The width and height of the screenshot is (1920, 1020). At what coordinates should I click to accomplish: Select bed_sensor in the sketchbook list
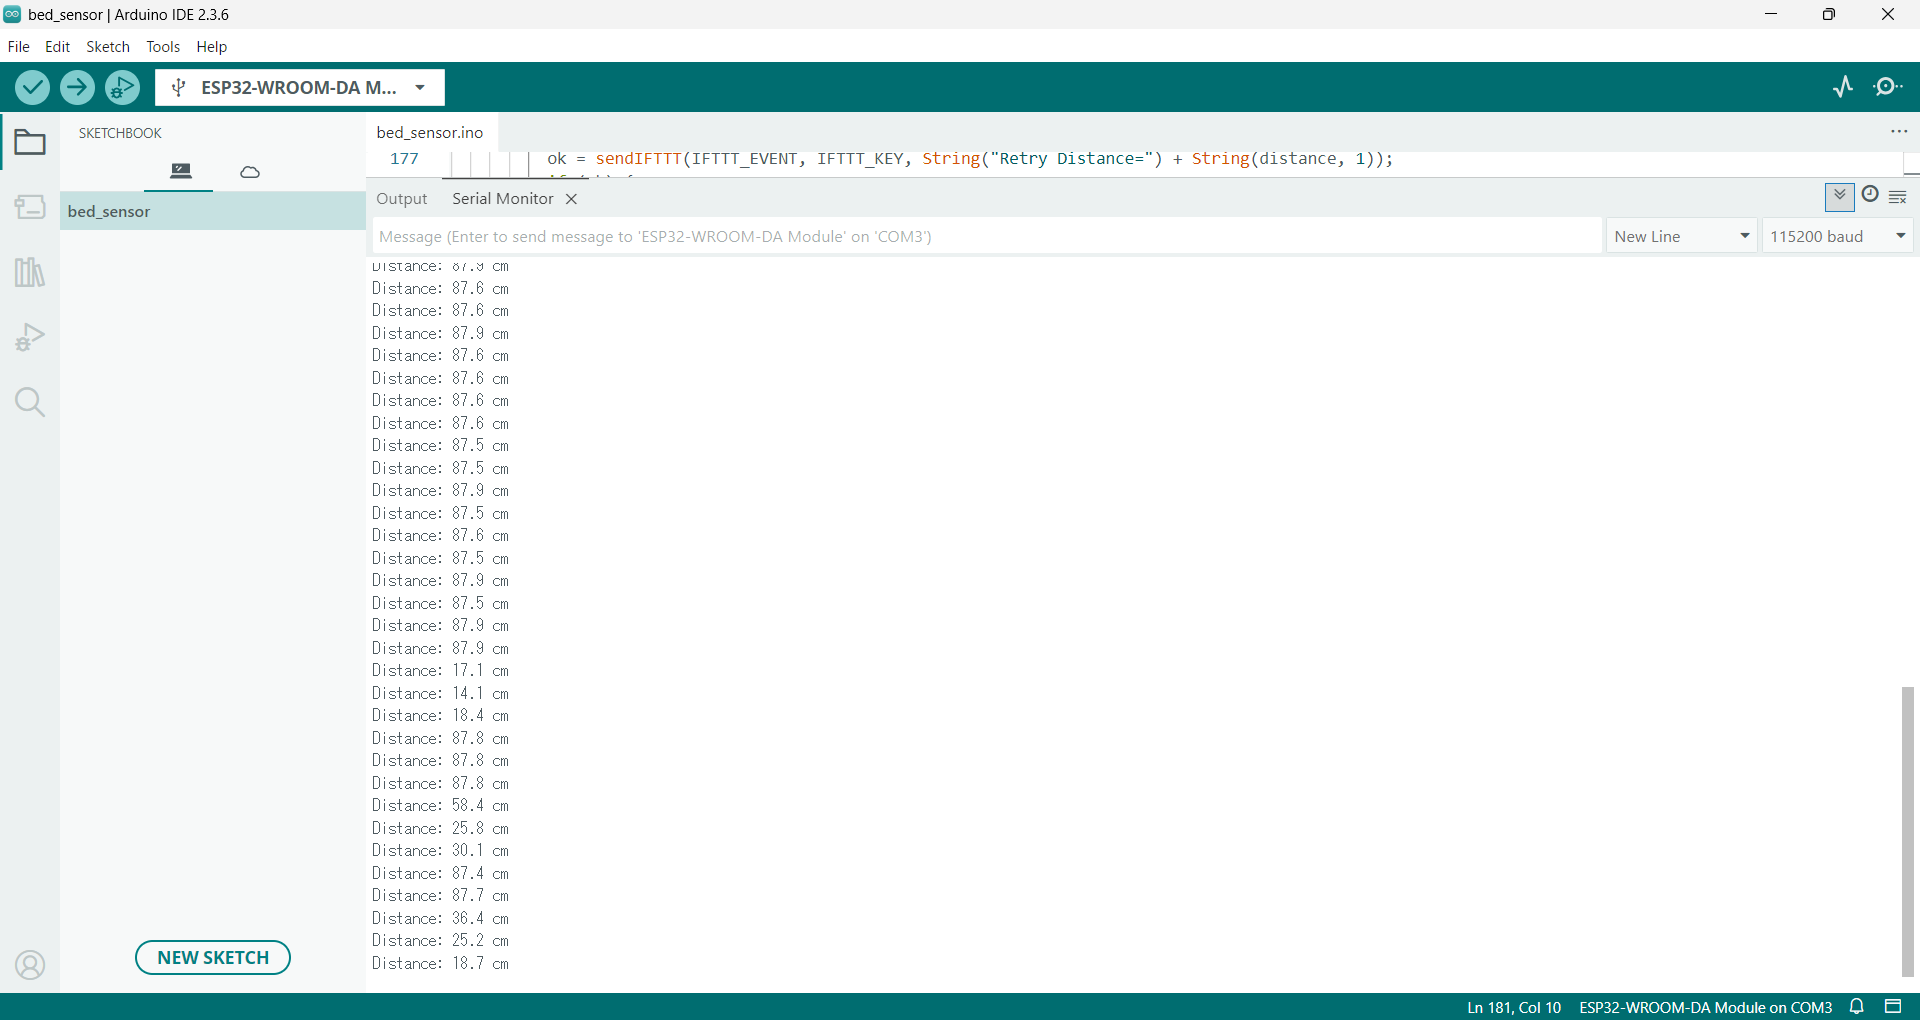pyautogui.click(x=213, y=211)
